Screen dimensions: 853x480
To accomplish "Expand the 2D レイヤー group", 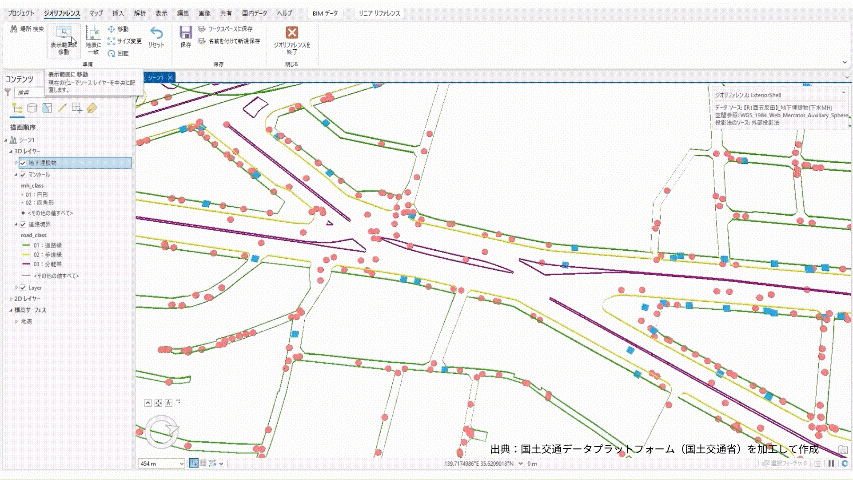I will (8, 298).
